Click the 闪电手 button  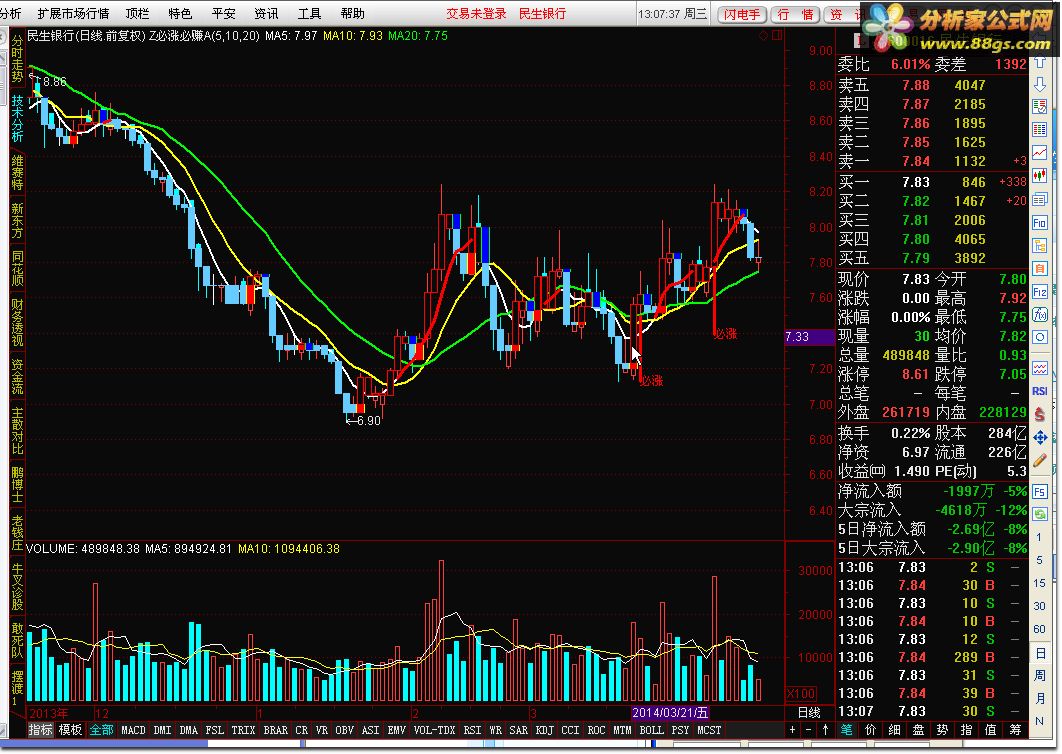(x=742, y=14)
